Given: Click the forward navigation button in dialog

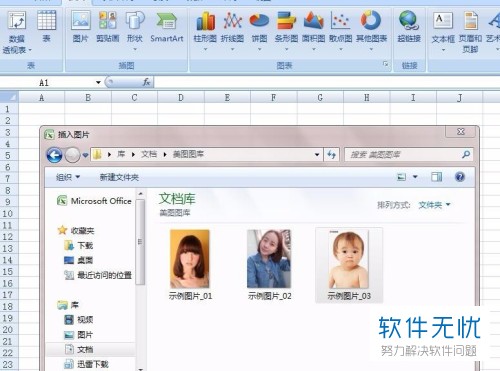Looking at the screenshot, I should click(72, 155).
